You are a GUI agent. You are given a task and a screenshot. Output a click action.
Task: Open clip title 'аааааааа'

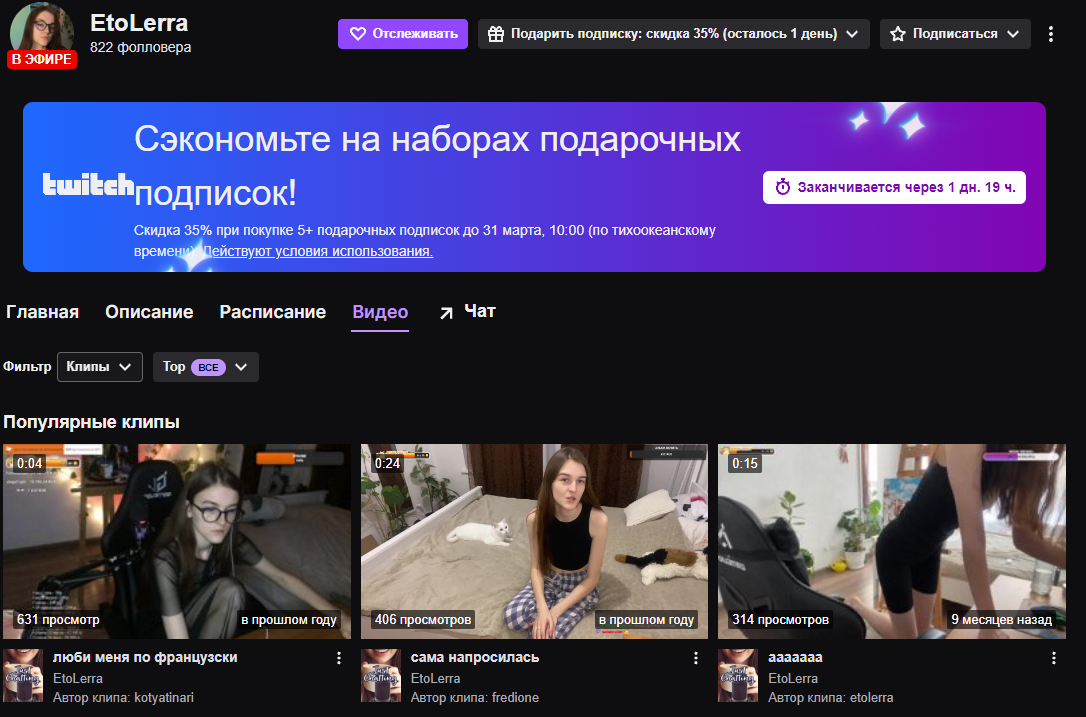[795, 657]
